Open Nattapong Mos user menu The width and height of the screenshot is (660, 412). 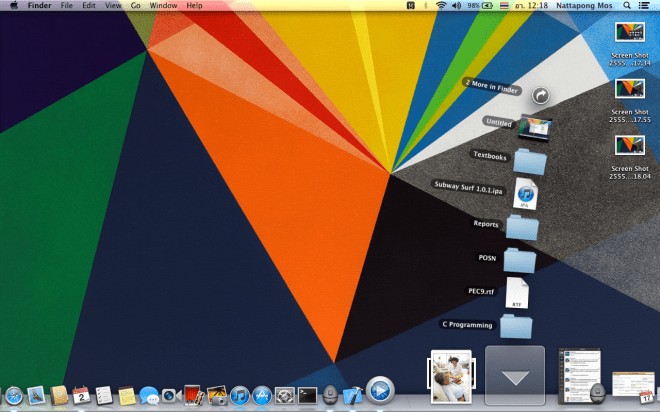pos(584,5)
